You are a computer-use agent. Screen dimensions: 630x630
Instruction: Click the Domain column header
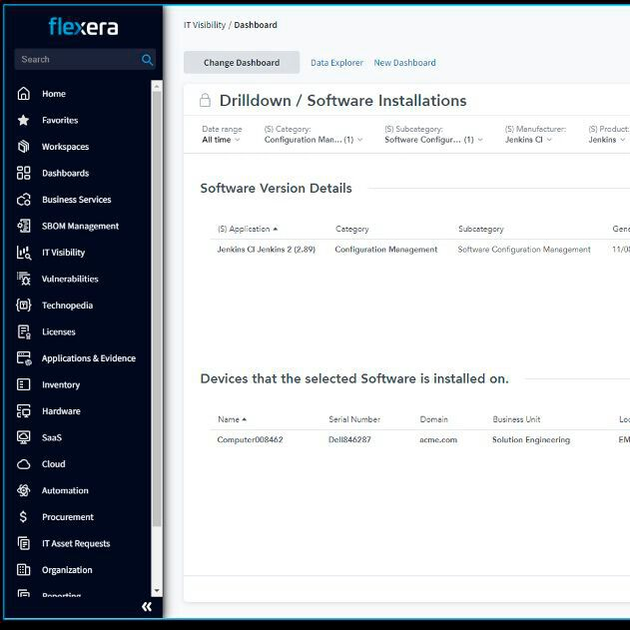434,419
